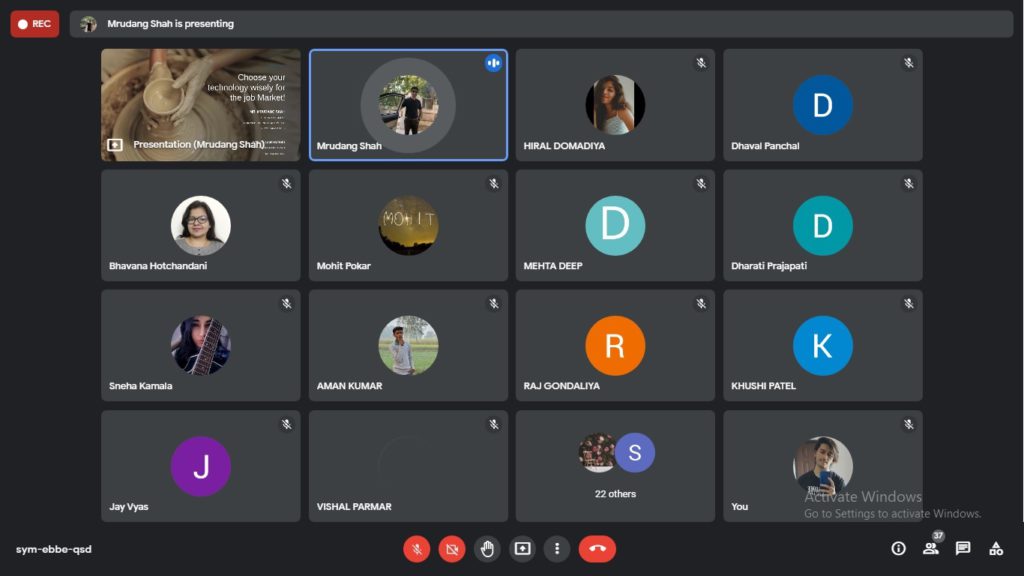1024x576 pixels.
Task: Select Dhaval Panchal's participant tile
Action: (x=822, y=105)
